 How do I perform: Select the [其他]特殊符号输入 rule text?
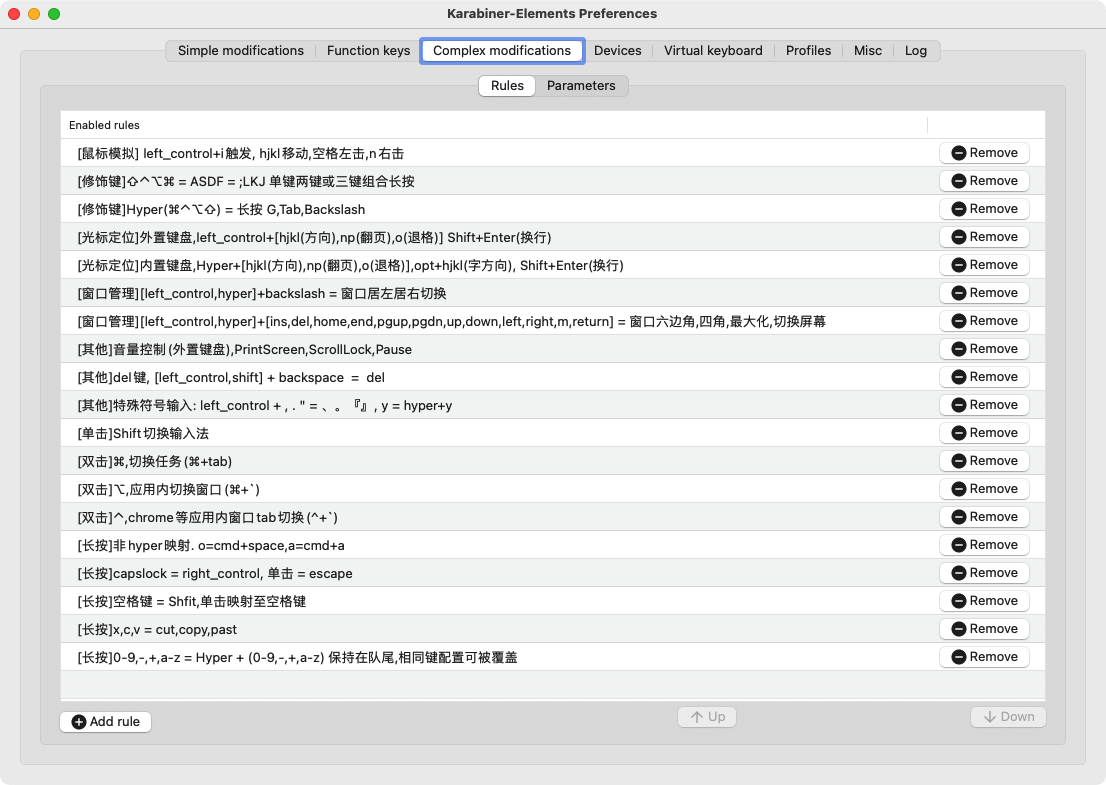point(265,406)
